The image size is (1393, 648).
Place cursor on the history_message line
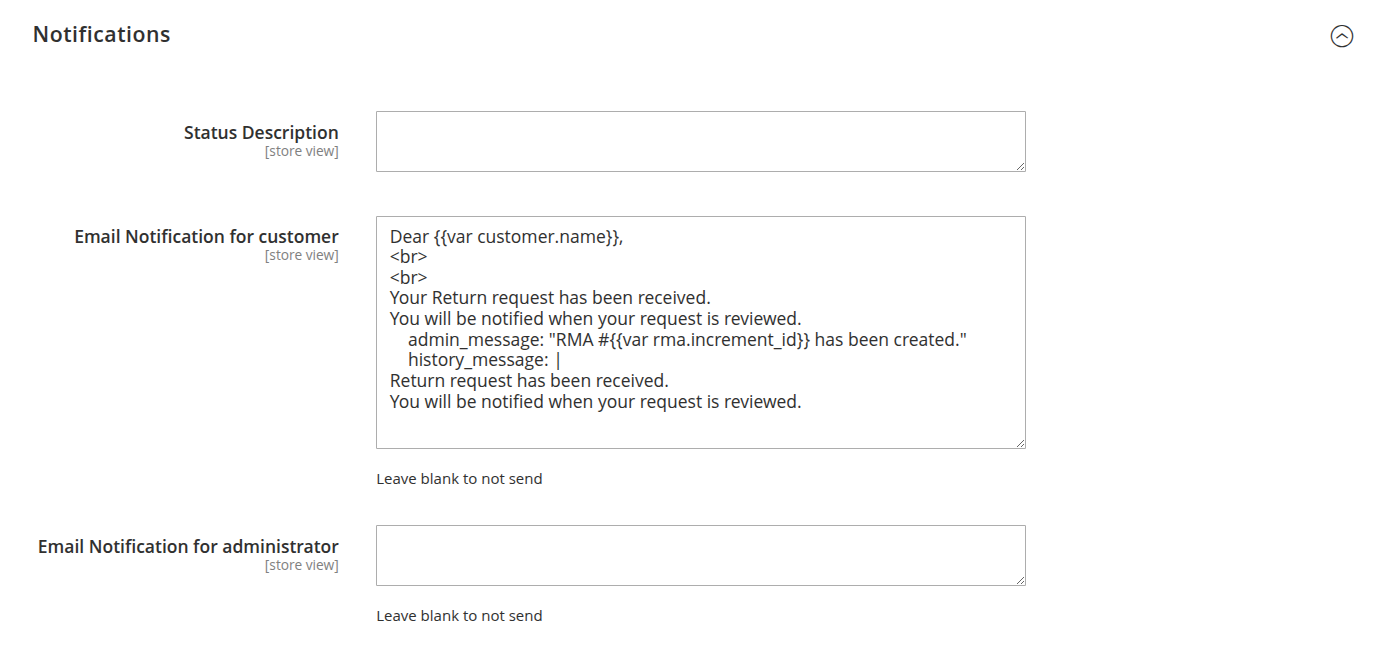(x=478, y=361)
